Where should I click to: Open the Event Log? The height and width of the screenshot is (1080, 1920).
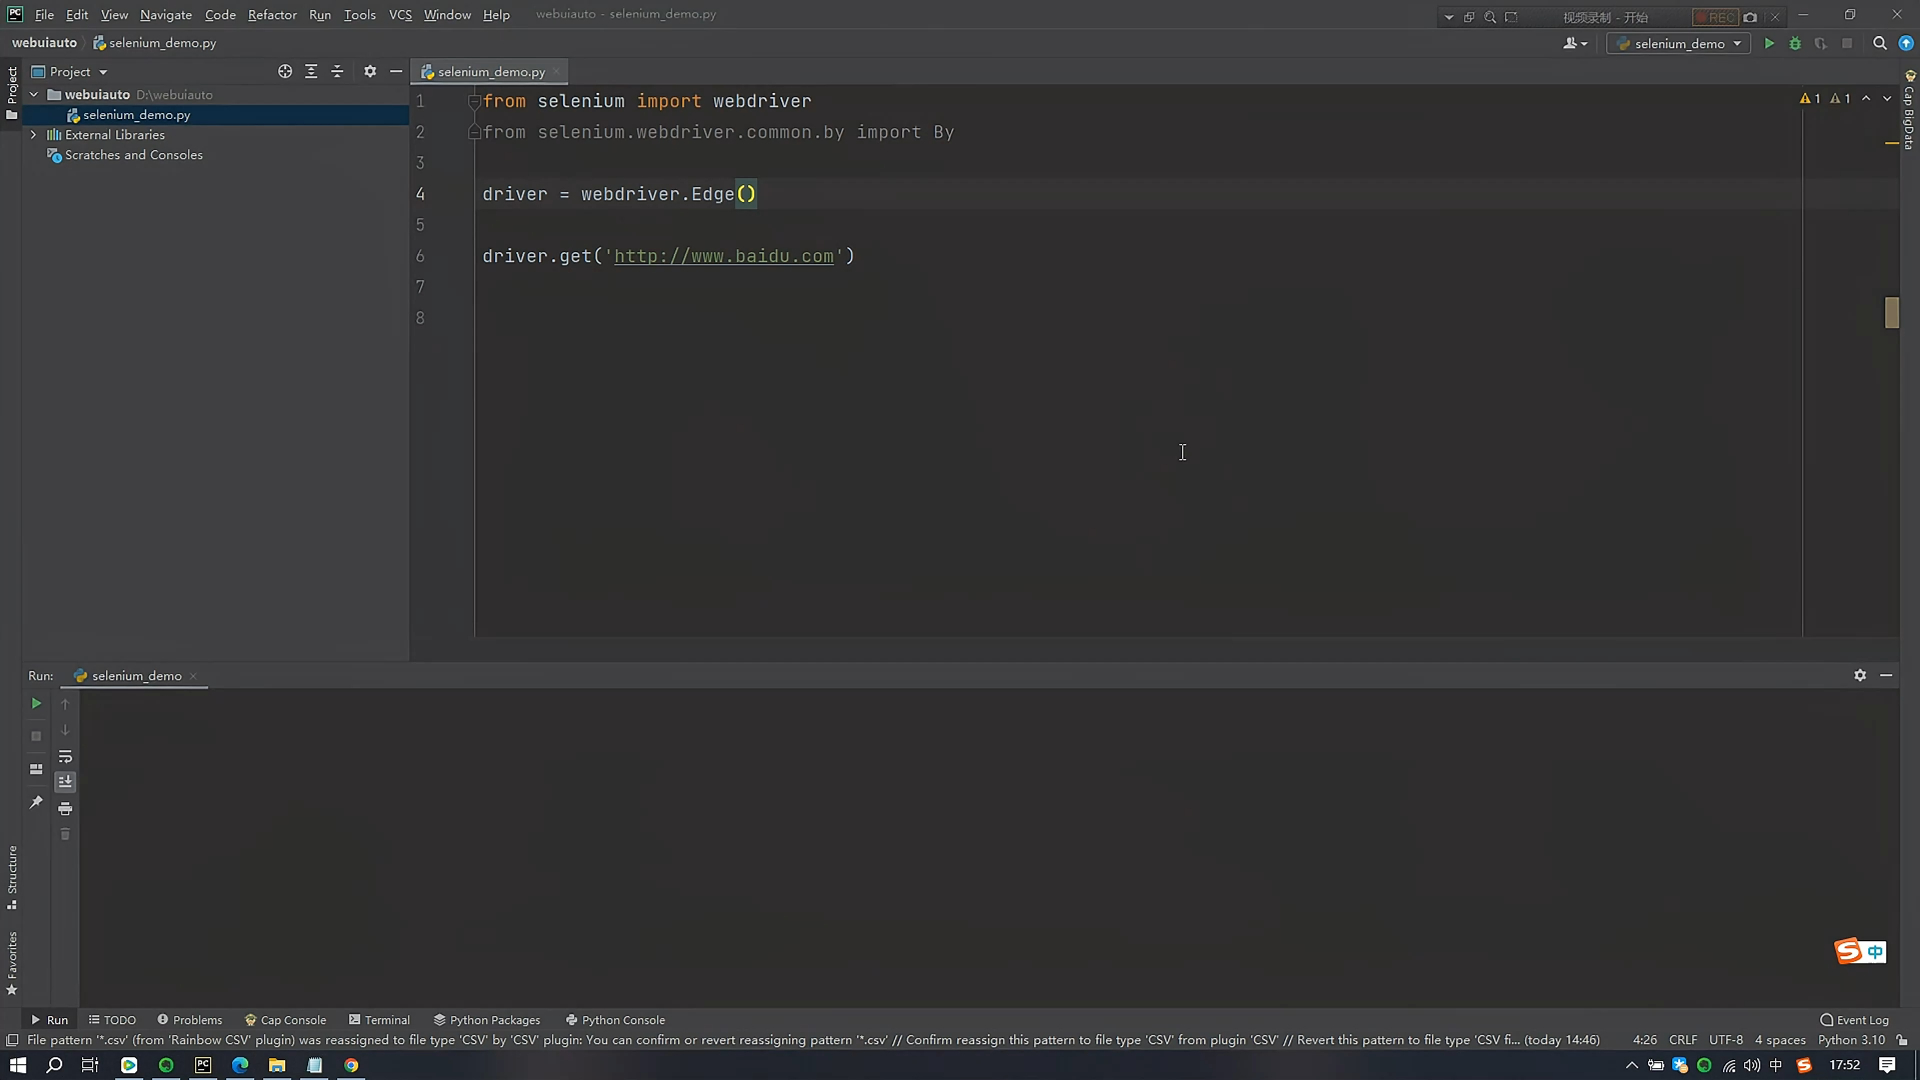[1854, 1020]
